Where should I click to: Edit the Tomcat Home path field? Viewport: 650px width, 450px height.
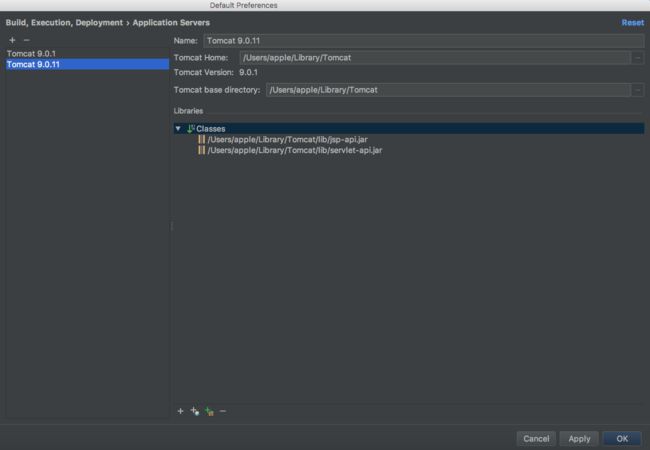(x=435, y=58)
